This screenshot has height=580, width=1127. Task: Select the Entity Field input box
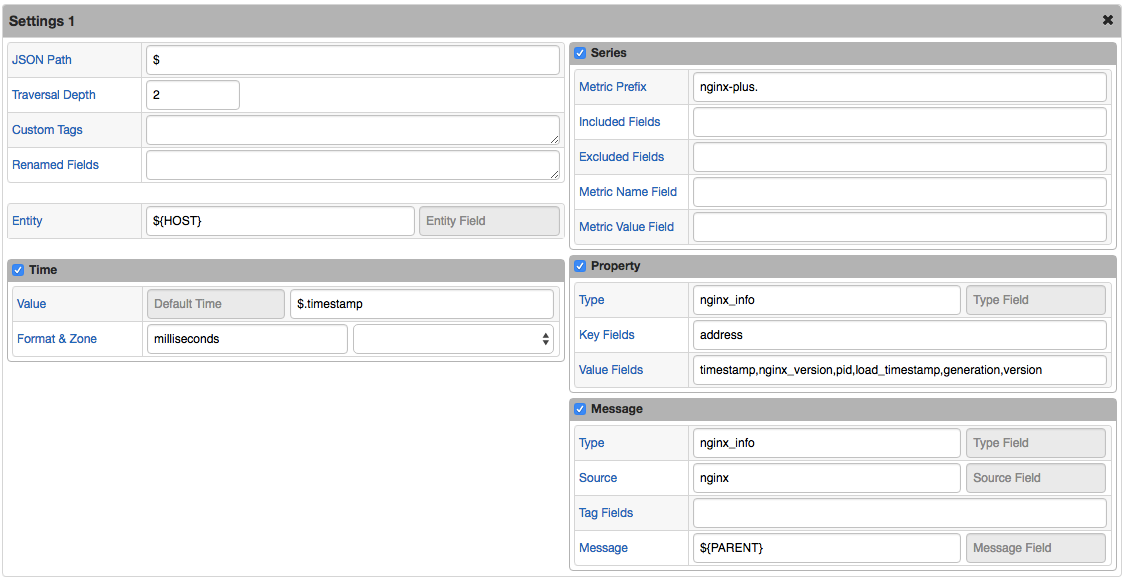pyautogui.click(x=489, y=221)
